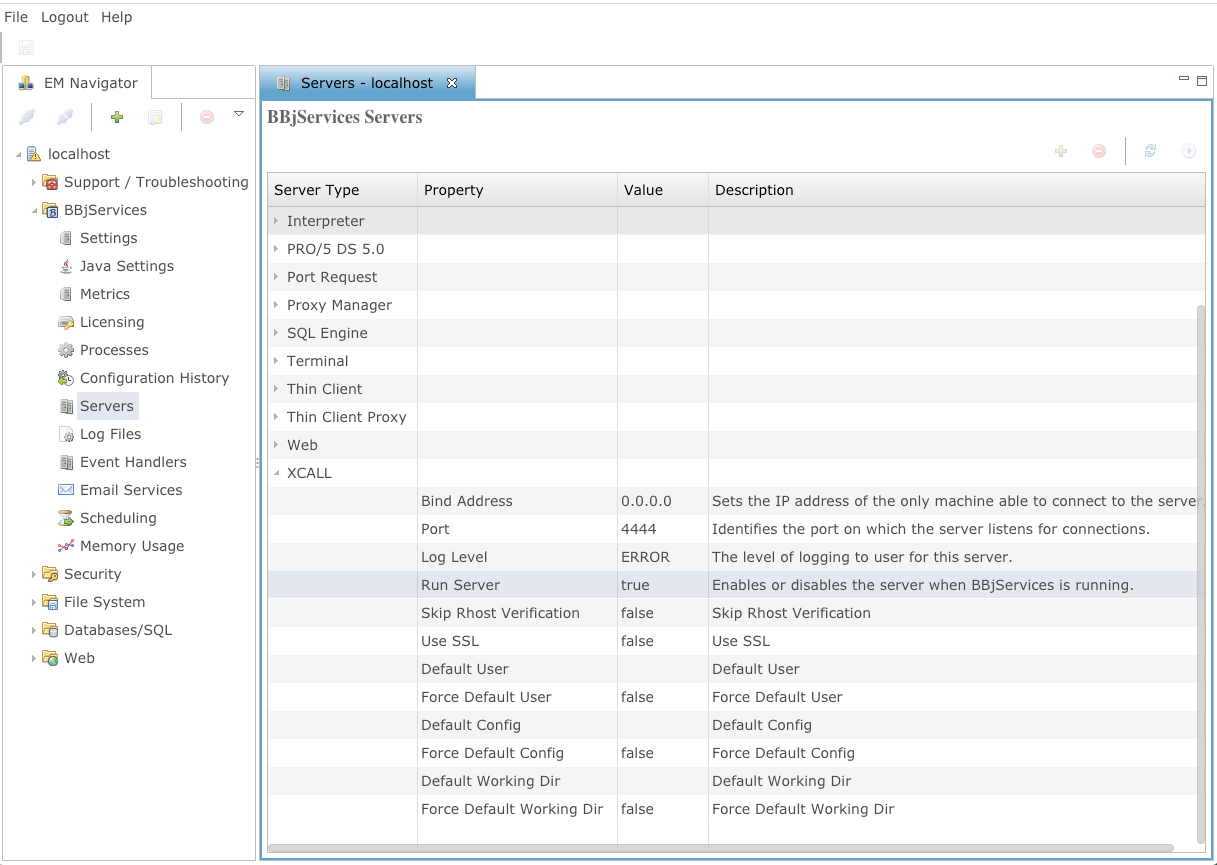Click the Email Services envelope icon
The width and height of the screenshot is (1217, 865).
point(66,490)
